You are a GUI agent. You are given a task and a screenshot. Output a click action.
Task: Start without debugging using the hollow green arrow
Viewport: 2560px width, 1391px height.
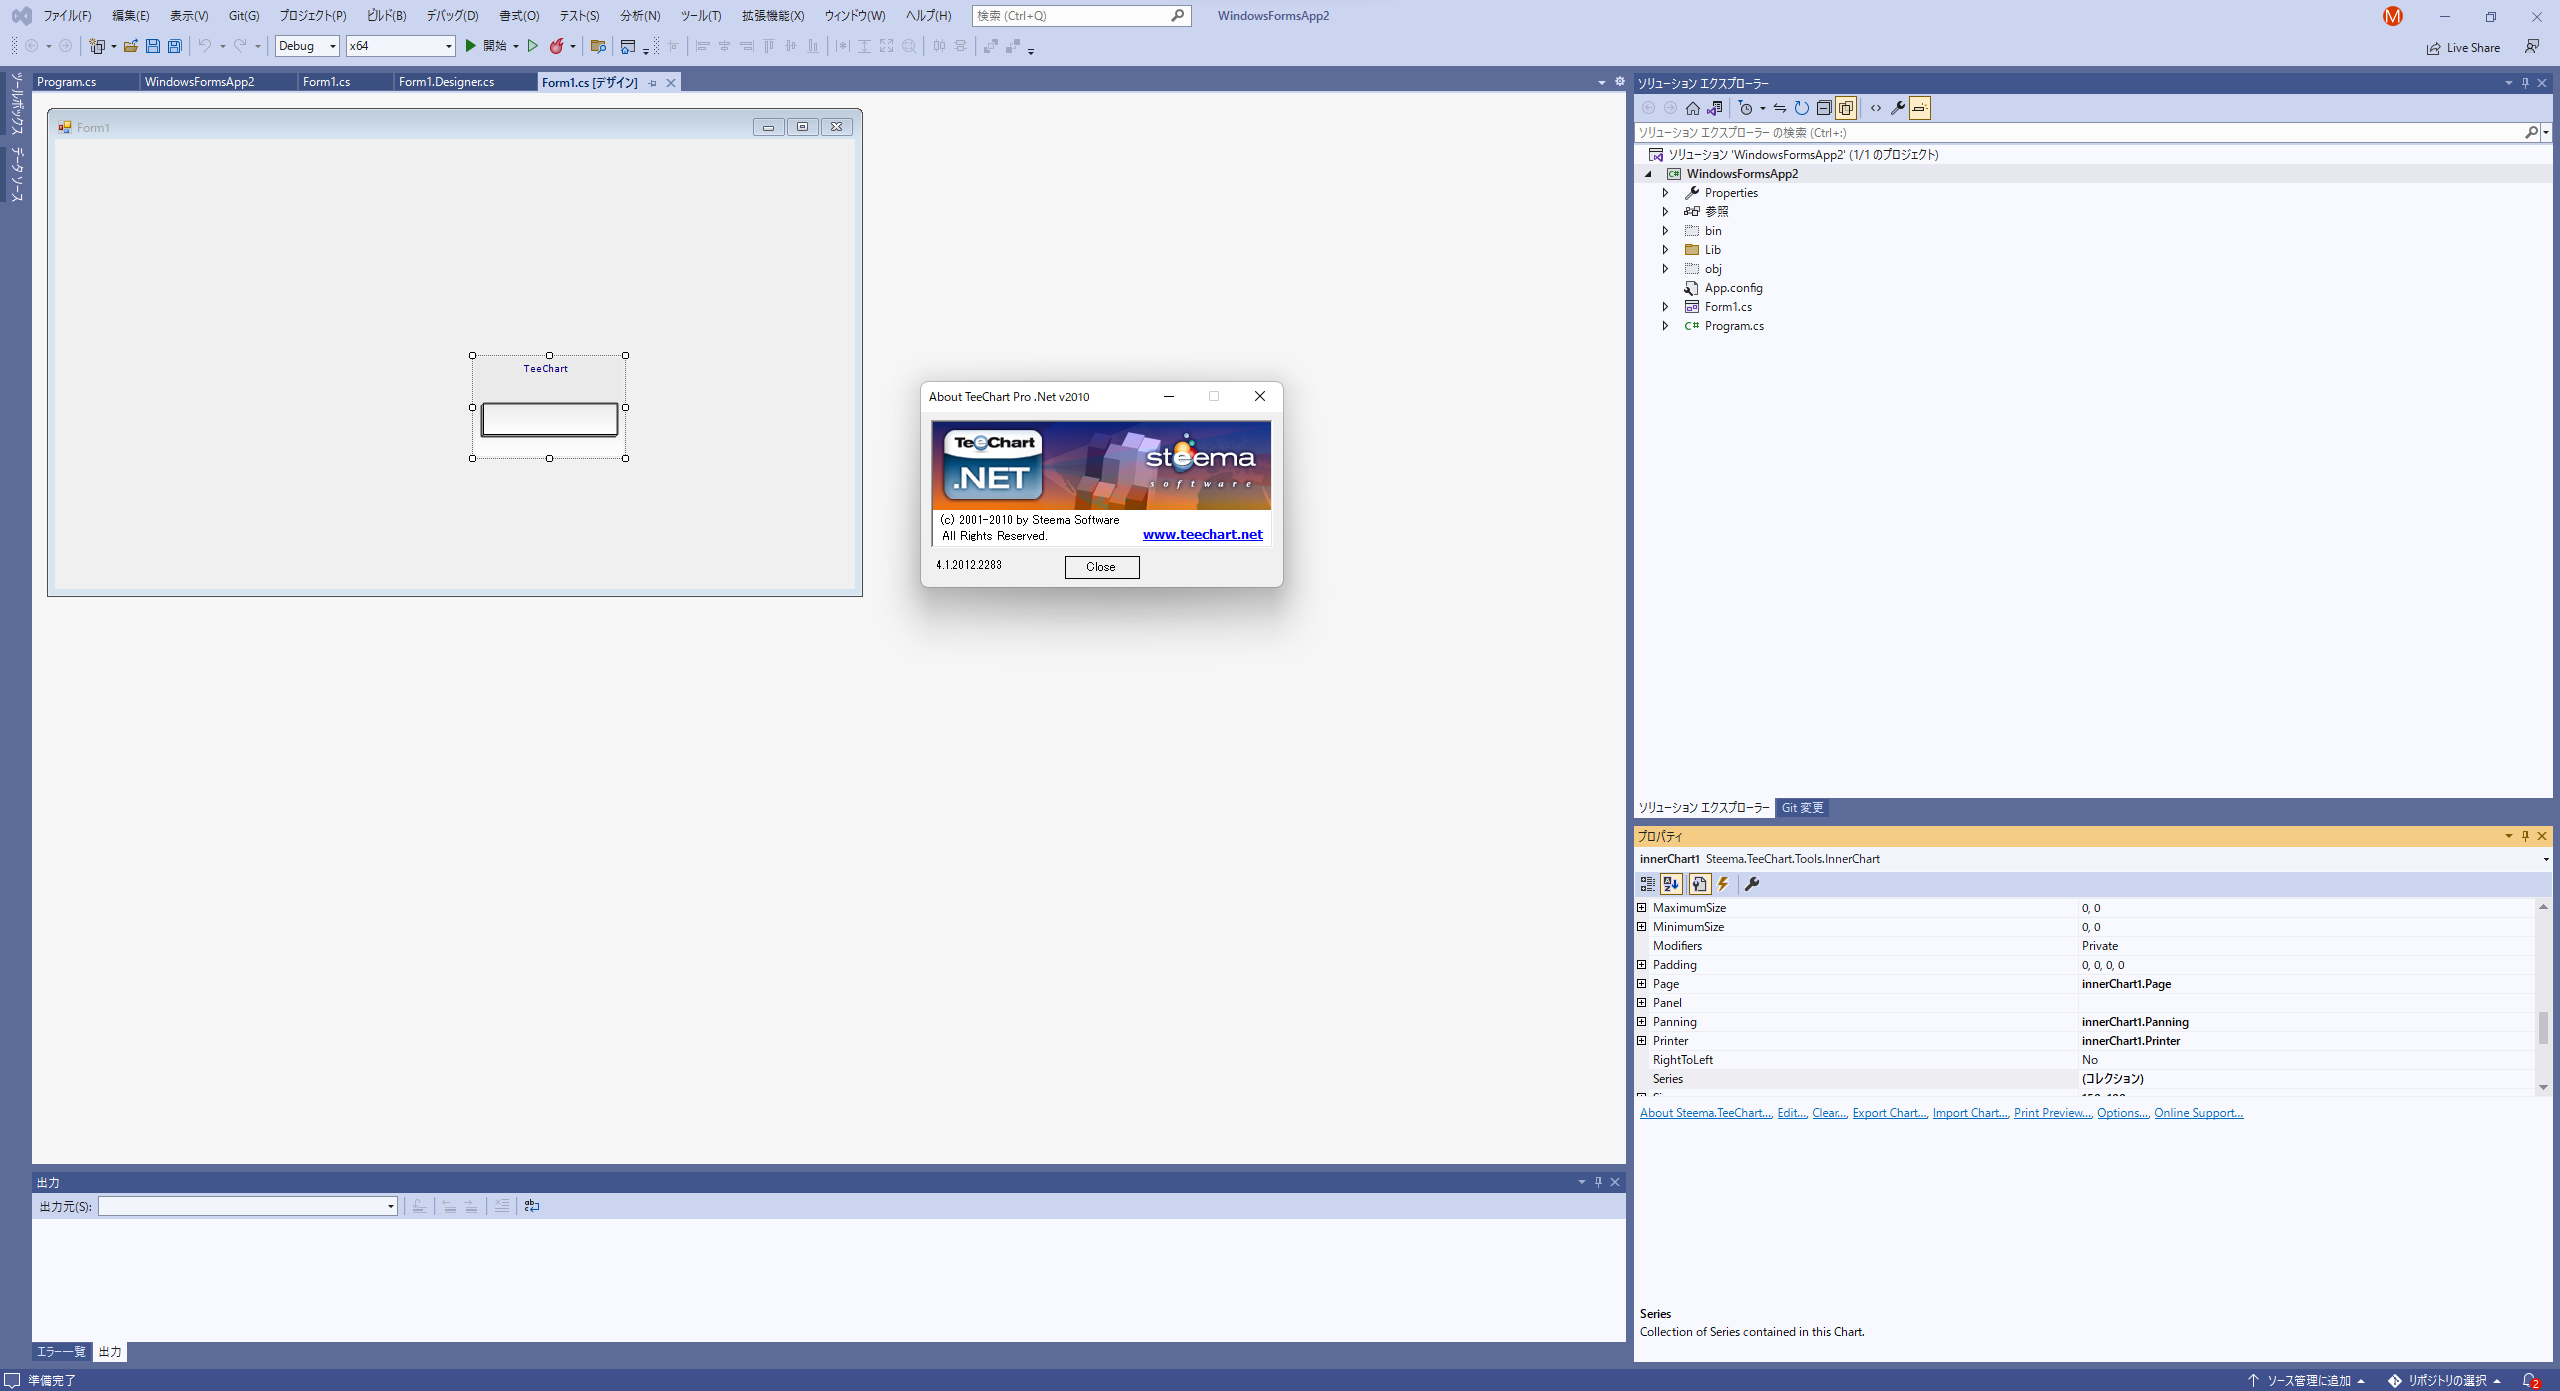pyautogui.click(x=533, y=46)
